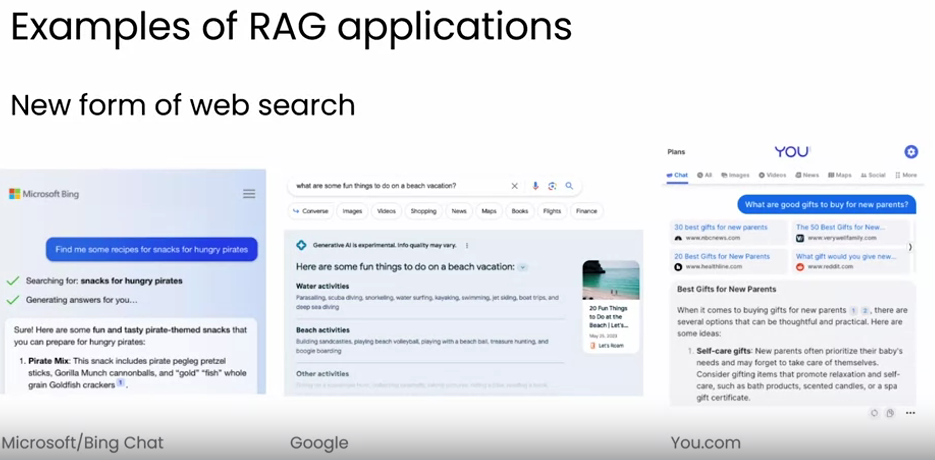Switch to the Chat tab in You.com
This screenshot has width=935, height=460.
pyautogui.click(x=677, y=175)
